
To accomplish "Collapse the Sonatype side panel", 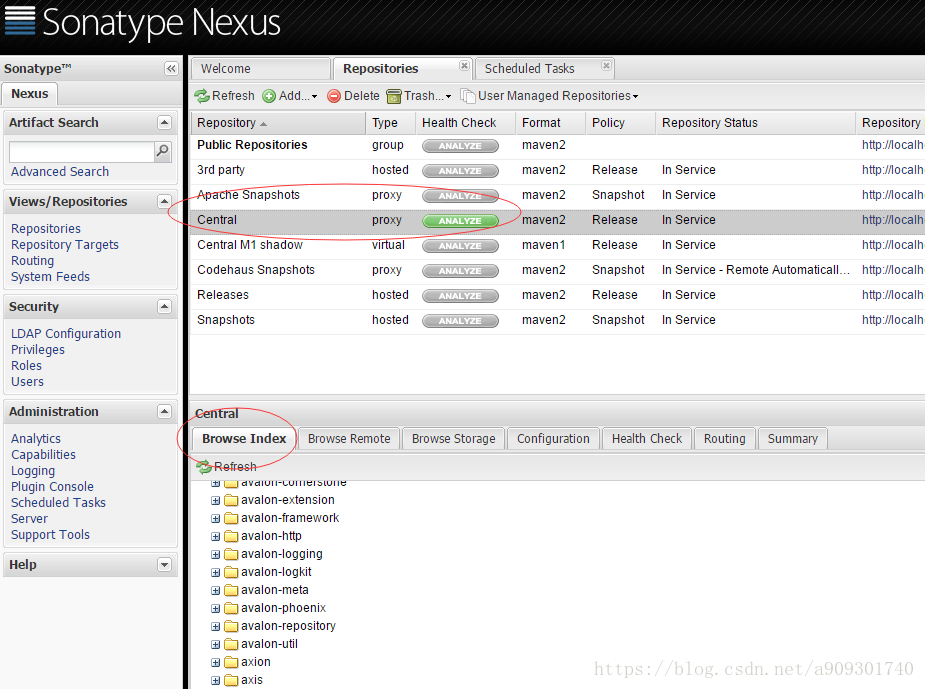I will pyautogui.click(x=170, y=68).
